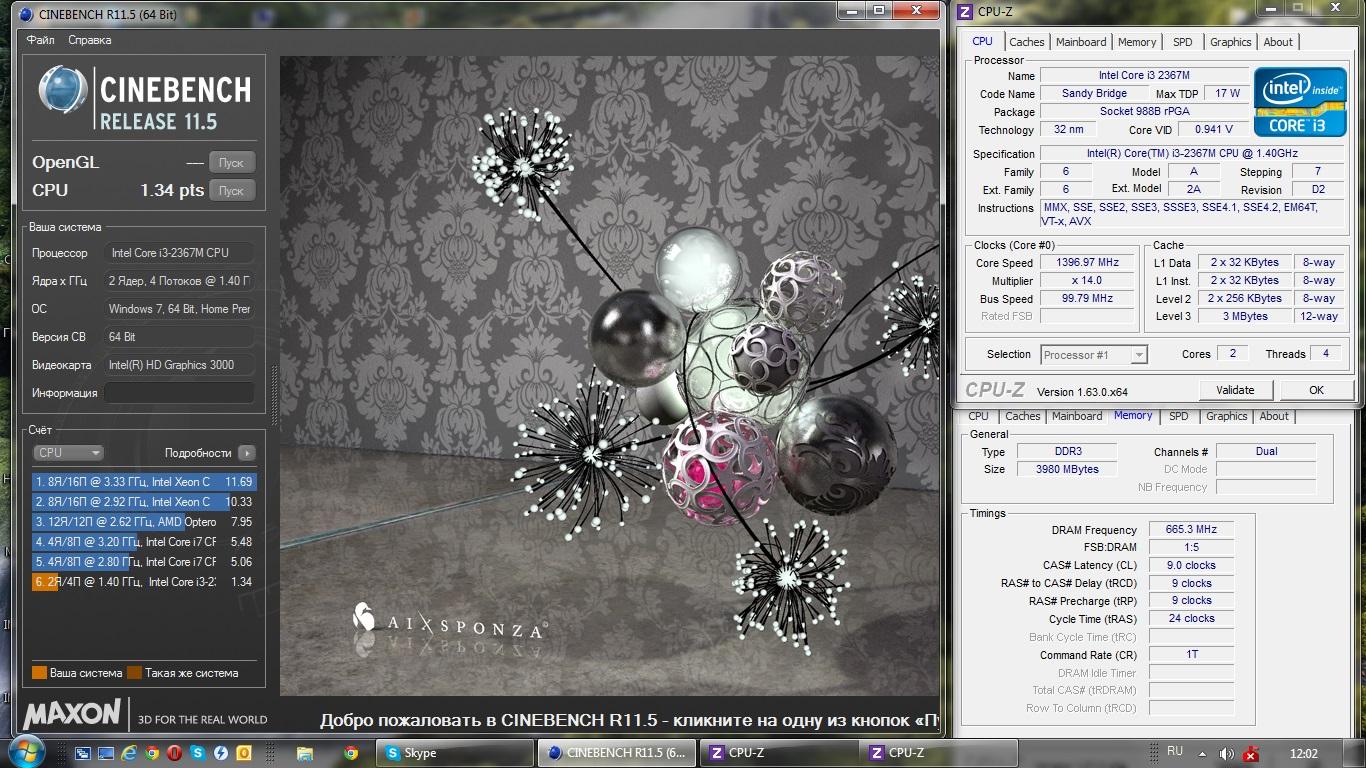Open the clock showing 12:02
The image size is (1366, 768).
click(1303, 754)
